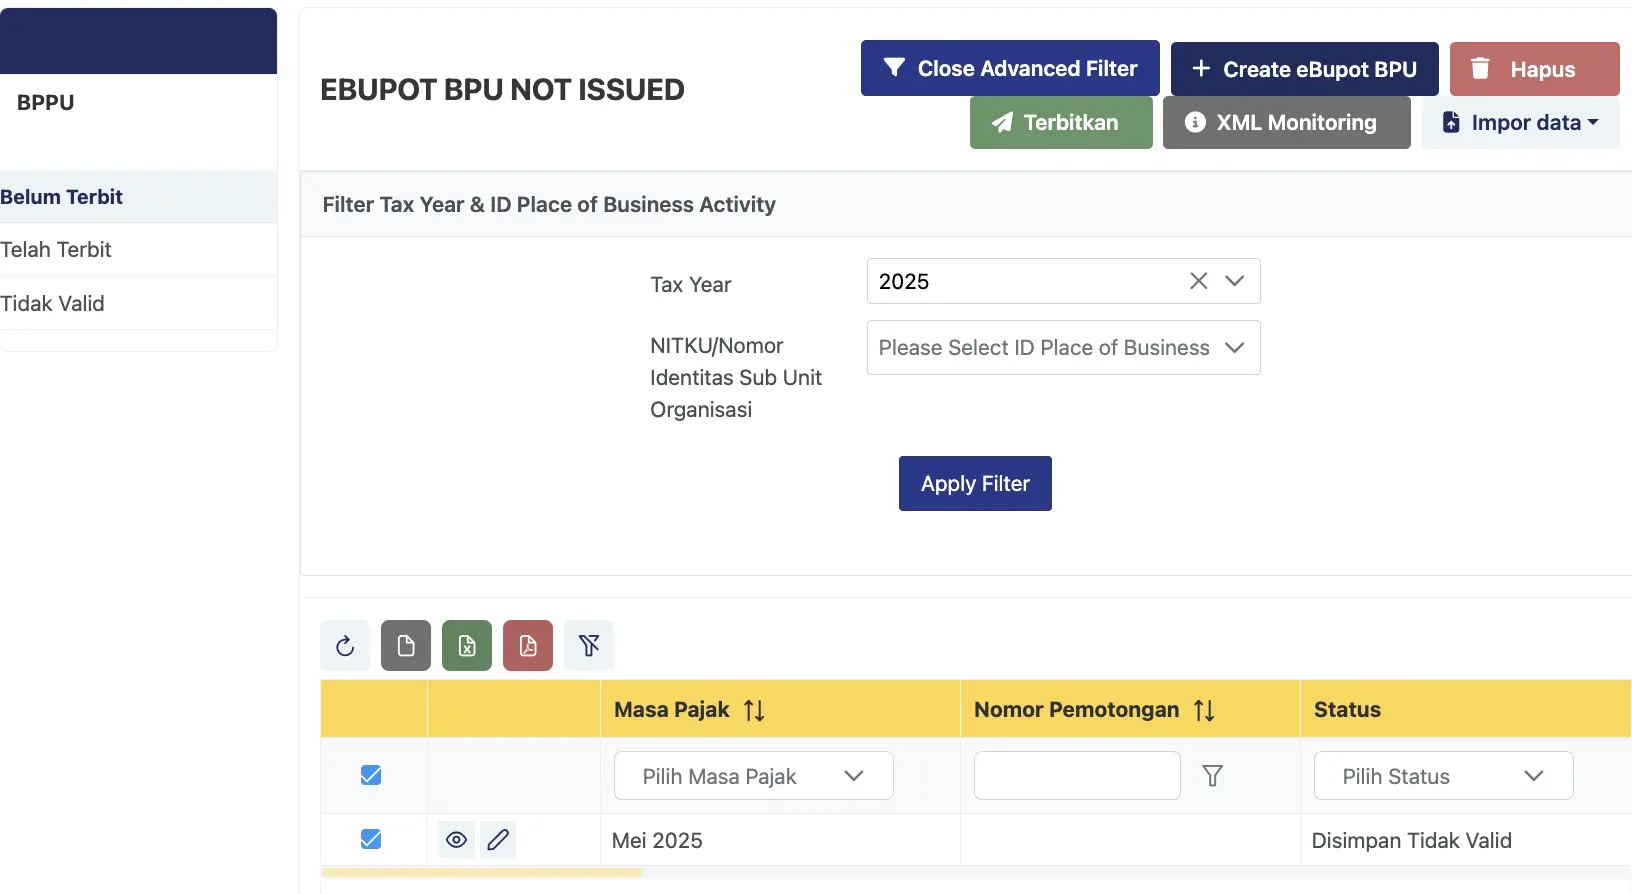
Task: Edit the Mei 2025 row with pencil icon
Action: click(498, 840)
